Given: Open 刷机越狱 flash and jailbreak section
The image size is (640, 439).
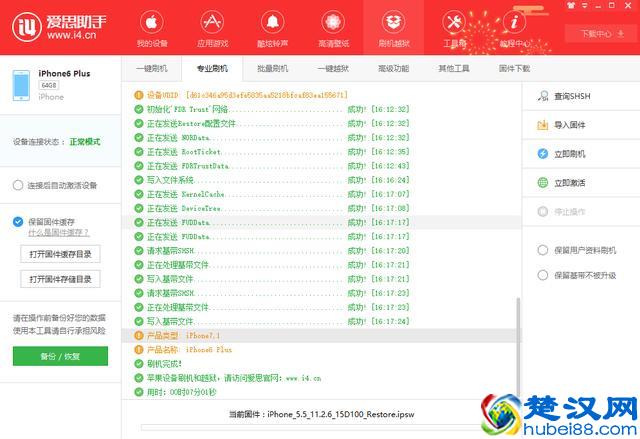Looking at the screenshot, I should coord(393,29).
